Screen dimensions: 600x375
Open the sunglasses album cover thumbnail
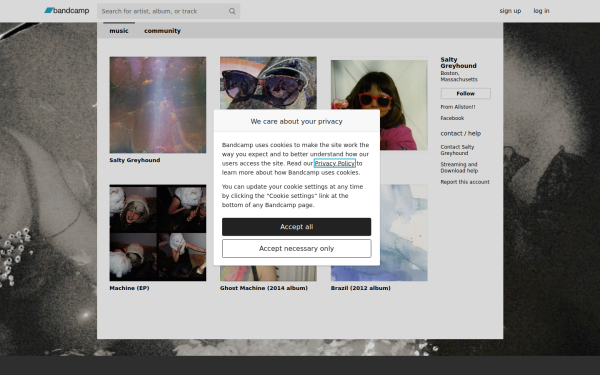268,83
